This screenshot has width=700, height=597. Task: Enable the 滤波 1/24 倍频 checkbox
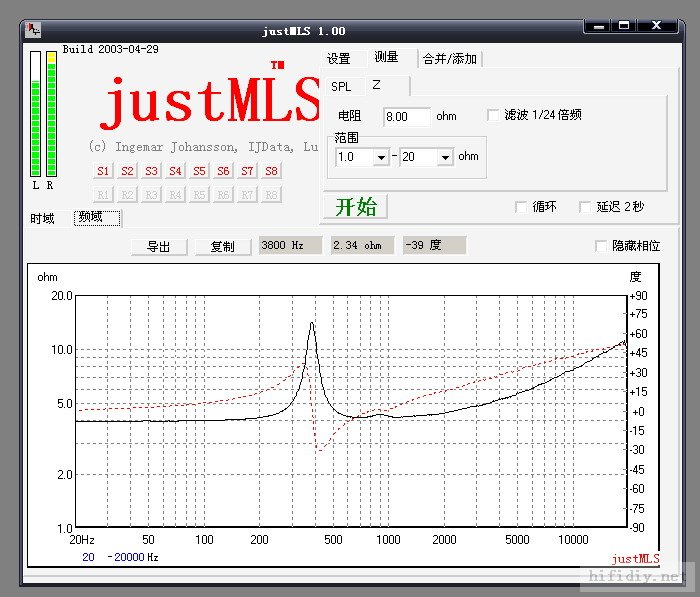[x=493, y=116]
